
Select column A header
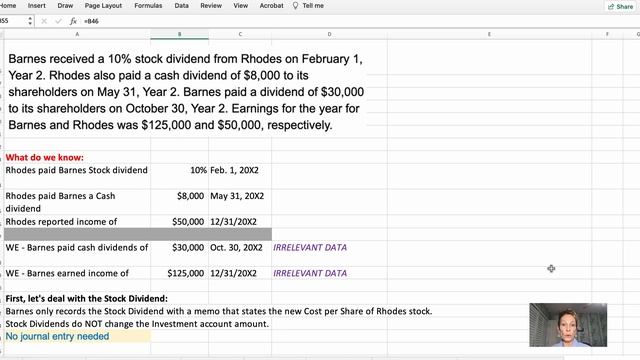(77, 35)
